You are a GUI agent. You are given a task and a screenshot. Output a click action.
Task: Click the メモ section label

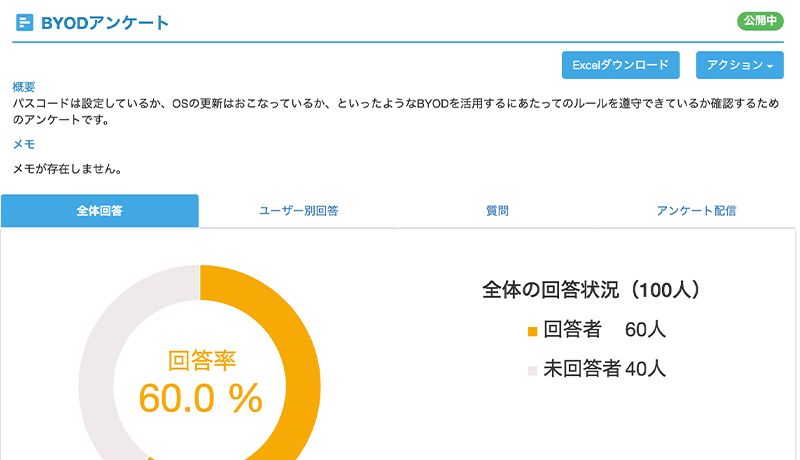23,144
